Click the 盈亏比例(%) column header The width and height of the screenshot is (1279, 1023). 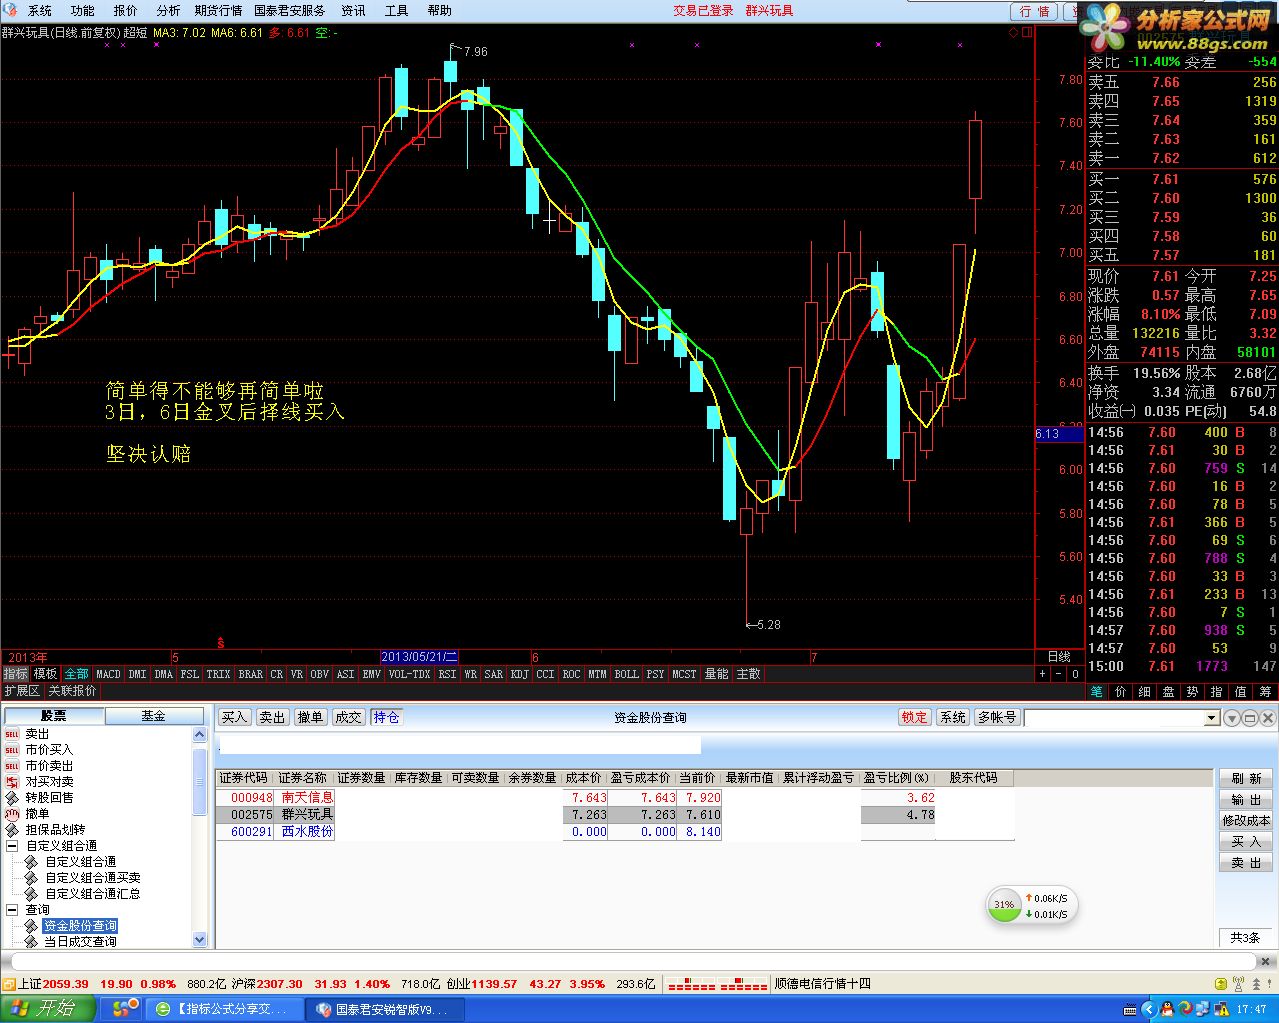pyautogui.click(x=898, y=778)
